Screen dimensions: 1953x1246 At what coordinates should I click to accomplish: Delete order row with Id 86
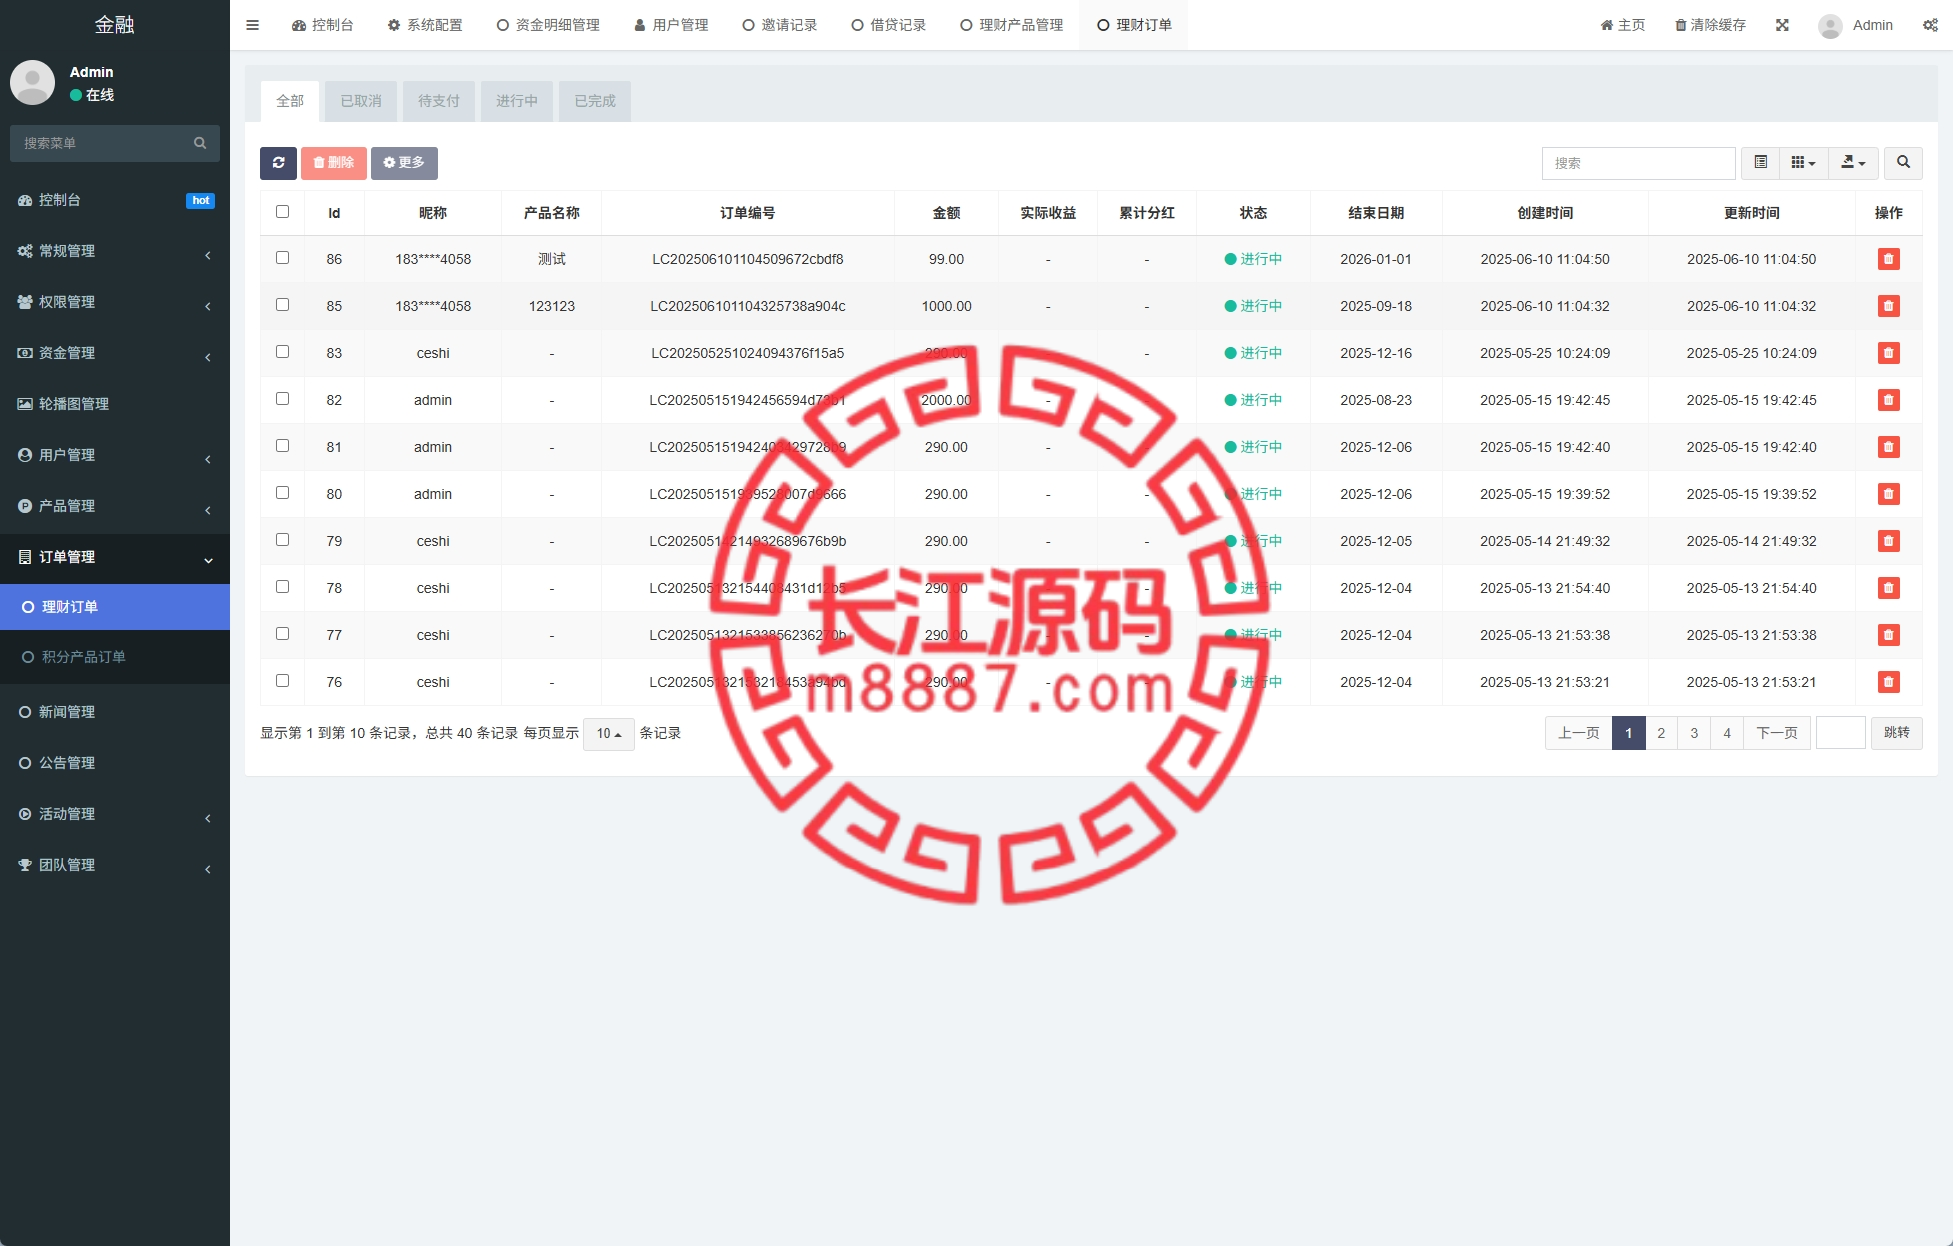(1888, 259)
